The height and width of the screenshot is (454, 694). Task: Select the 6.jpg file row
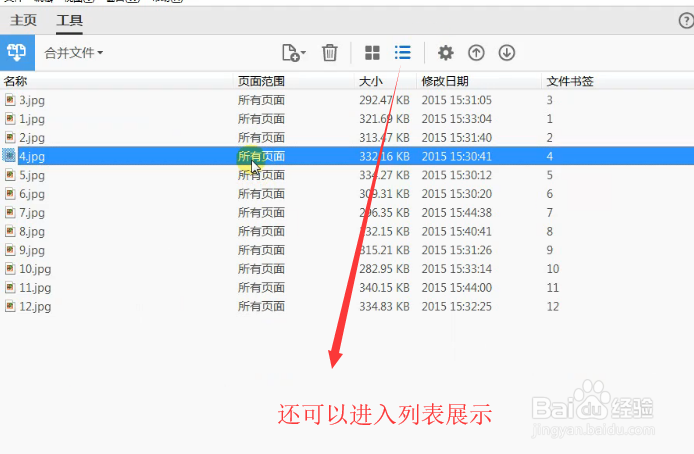pyautogui.click(x=347, y=194)
